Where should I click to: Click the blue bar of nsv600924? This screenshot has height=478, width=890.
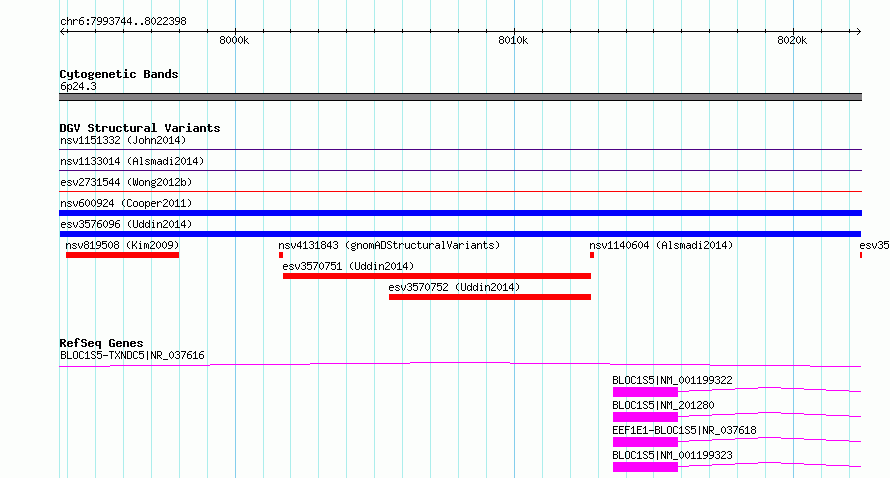click(460, 213)
